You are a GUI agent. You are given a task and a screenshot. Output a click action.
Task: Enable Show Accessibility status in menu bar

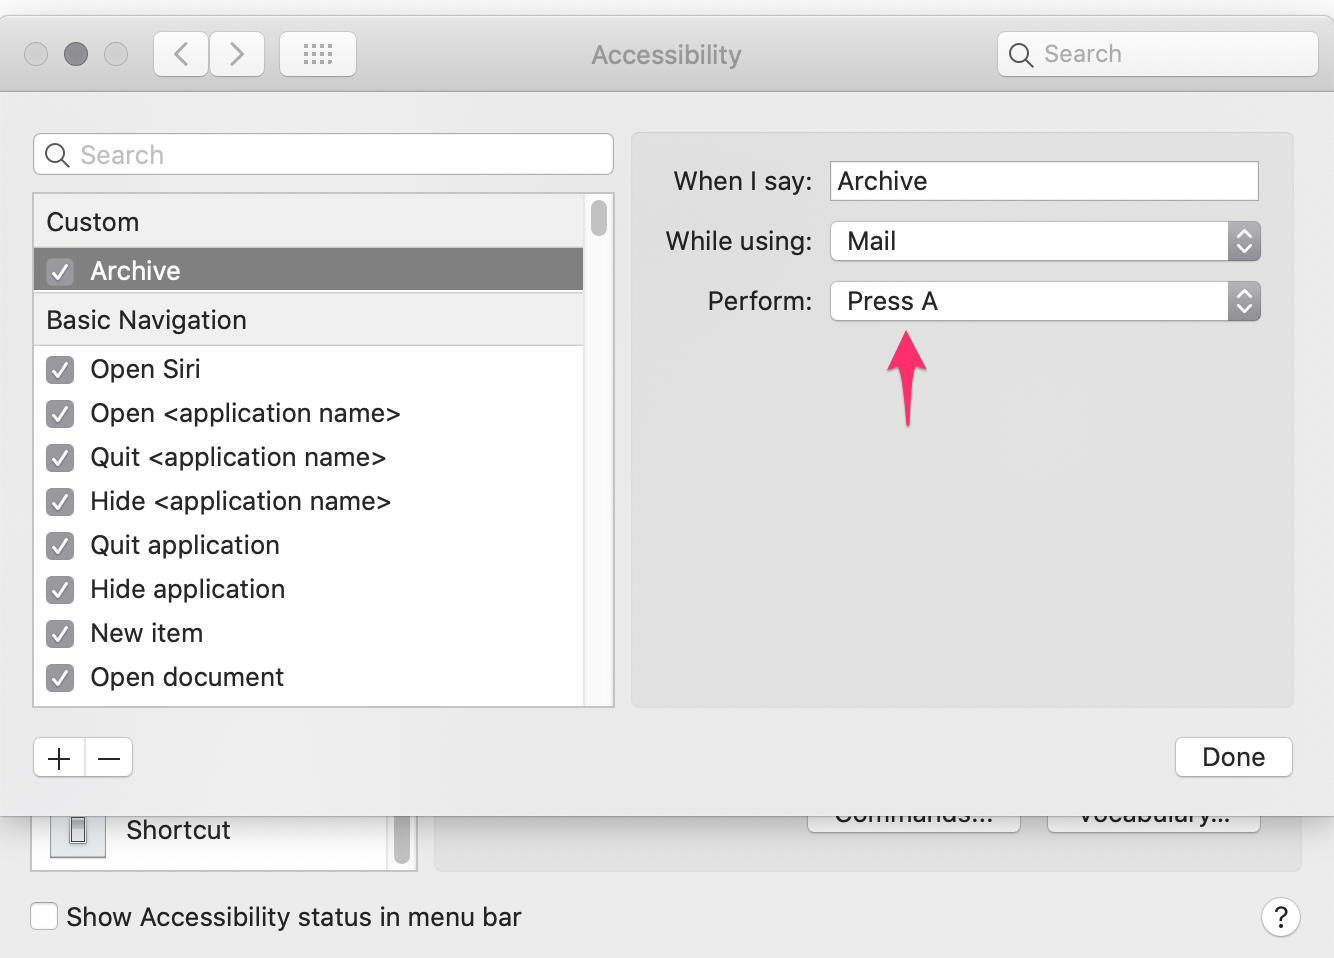coord(44,916)
